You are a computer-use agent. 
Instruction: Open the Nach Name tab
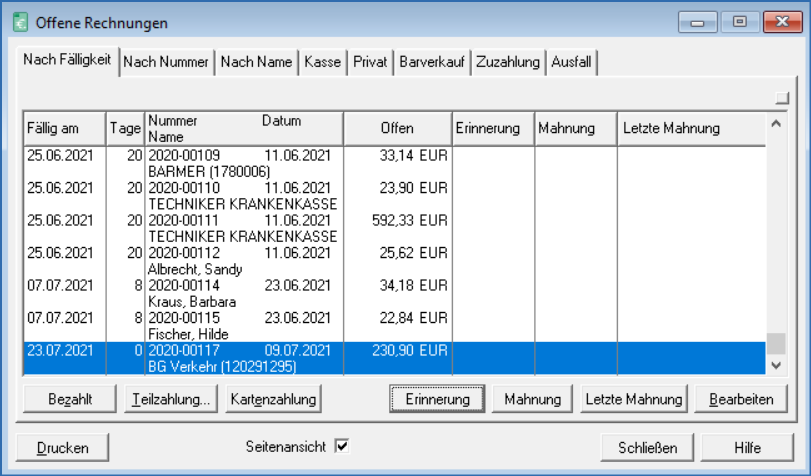256,62
